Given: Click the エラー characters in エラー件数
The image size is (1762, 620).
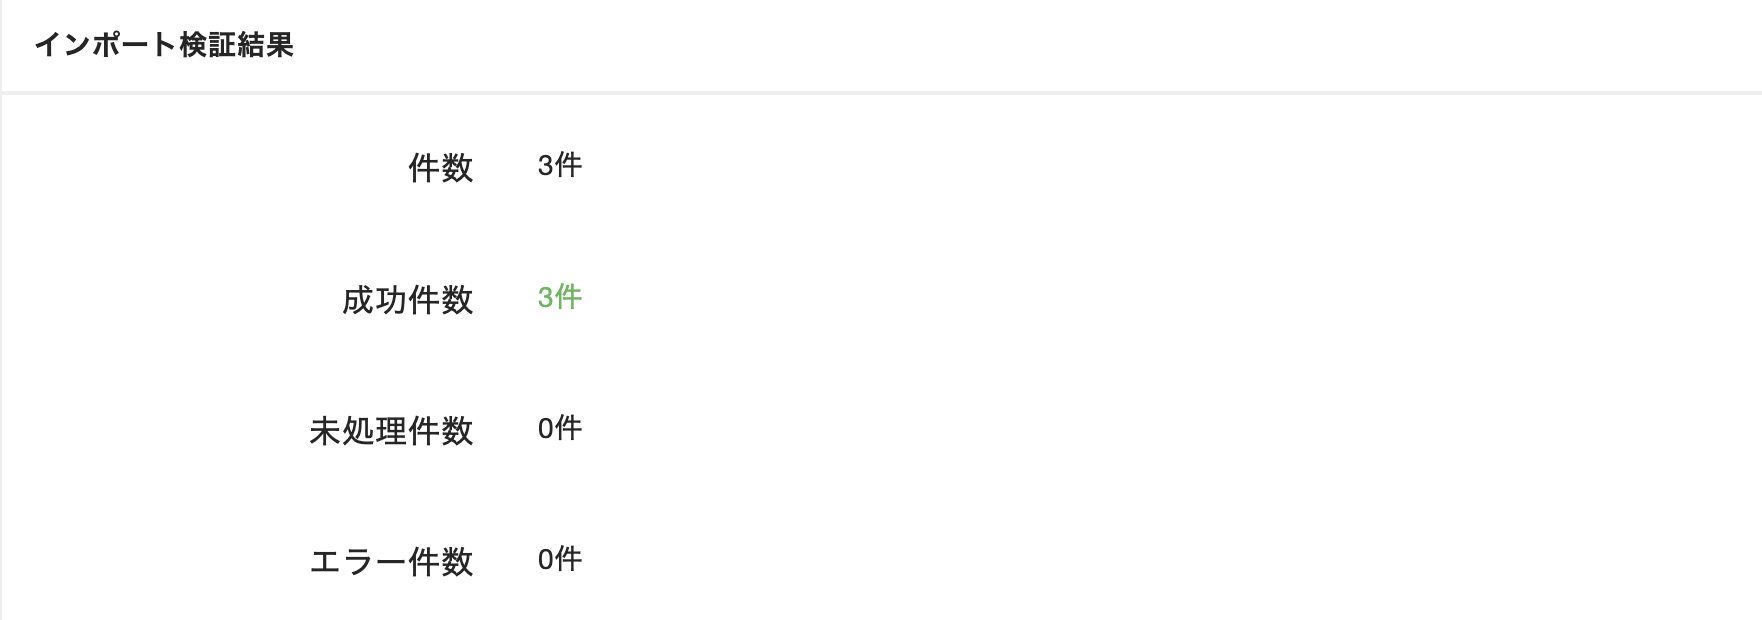Looking at the screenshot, I should (359, 562).
